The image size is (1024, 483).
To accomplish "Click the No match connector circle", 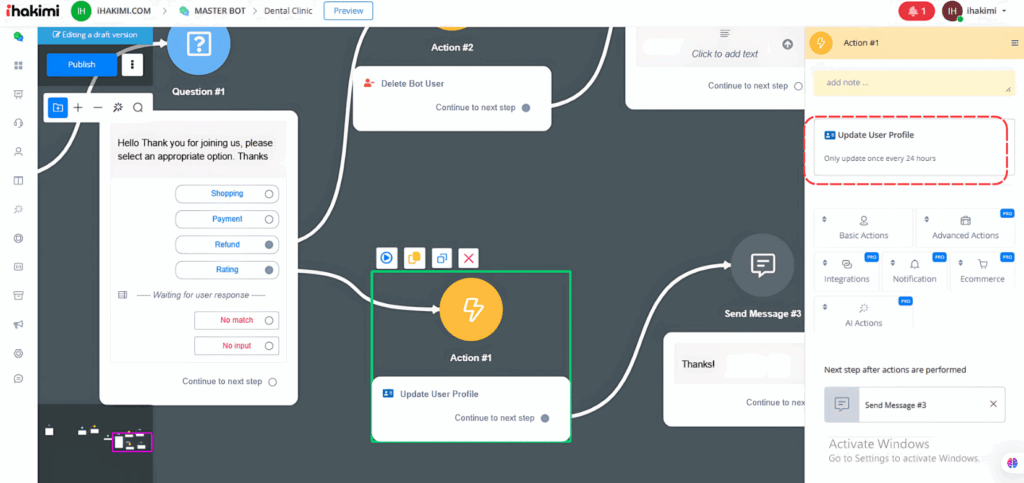I will pyautogui.click(x=270, y=321).
